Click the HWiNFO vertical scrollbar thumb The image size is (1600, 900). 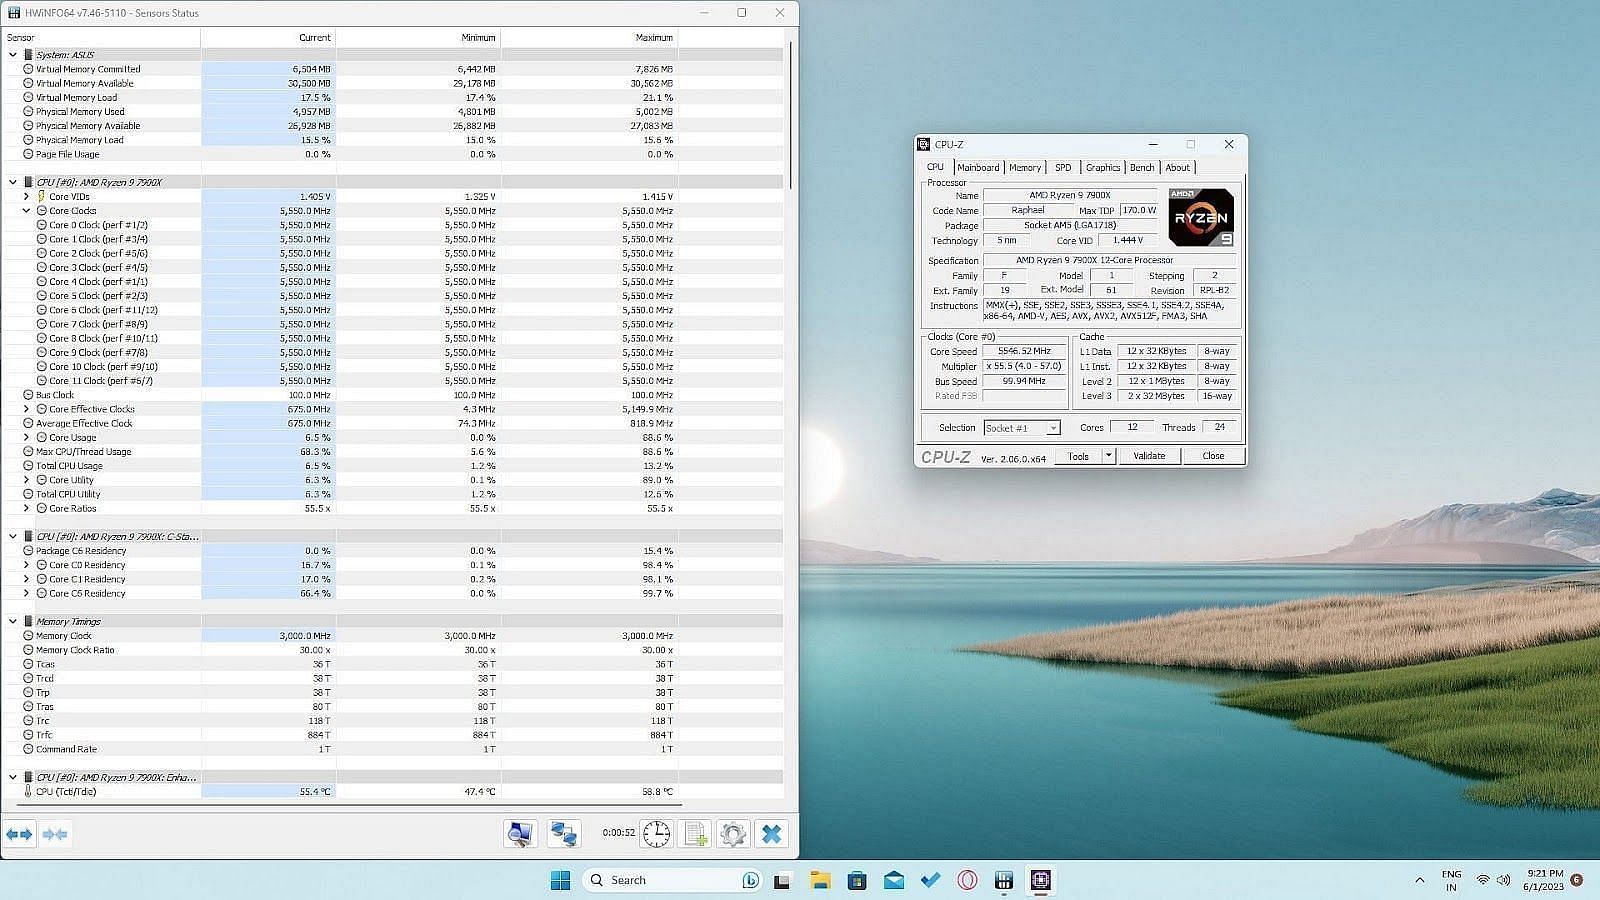pos(791,115)
